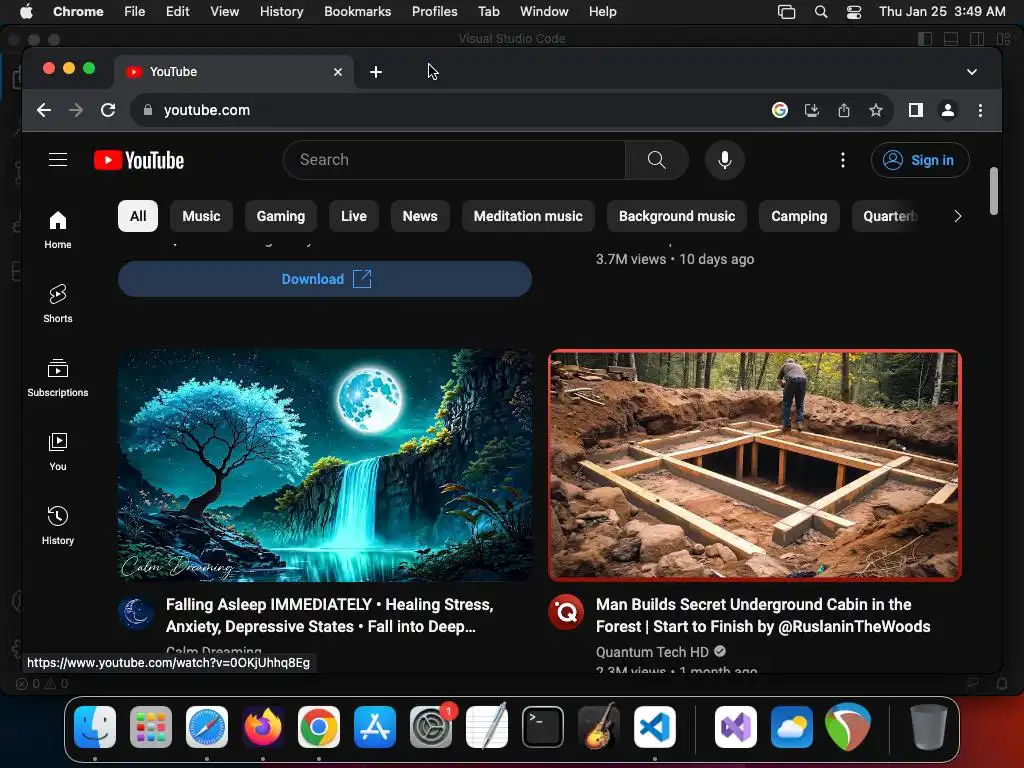Open the You section in sidebar
The width and height of the screenshot is (1024, 768).
click(x=58, y=452)
